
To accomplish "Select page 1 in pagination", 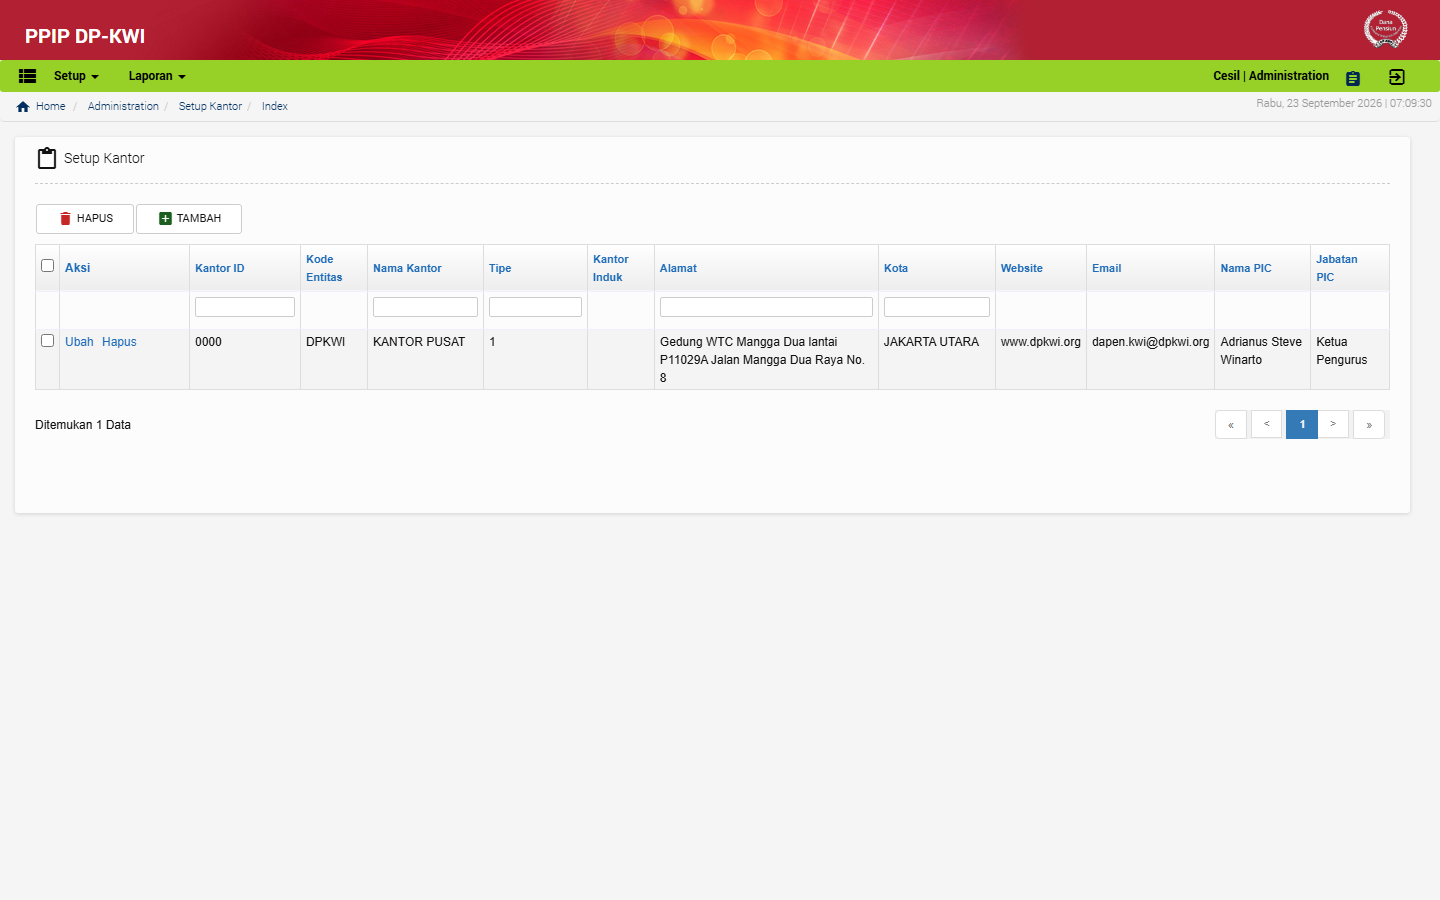I will click(1302, 425).
